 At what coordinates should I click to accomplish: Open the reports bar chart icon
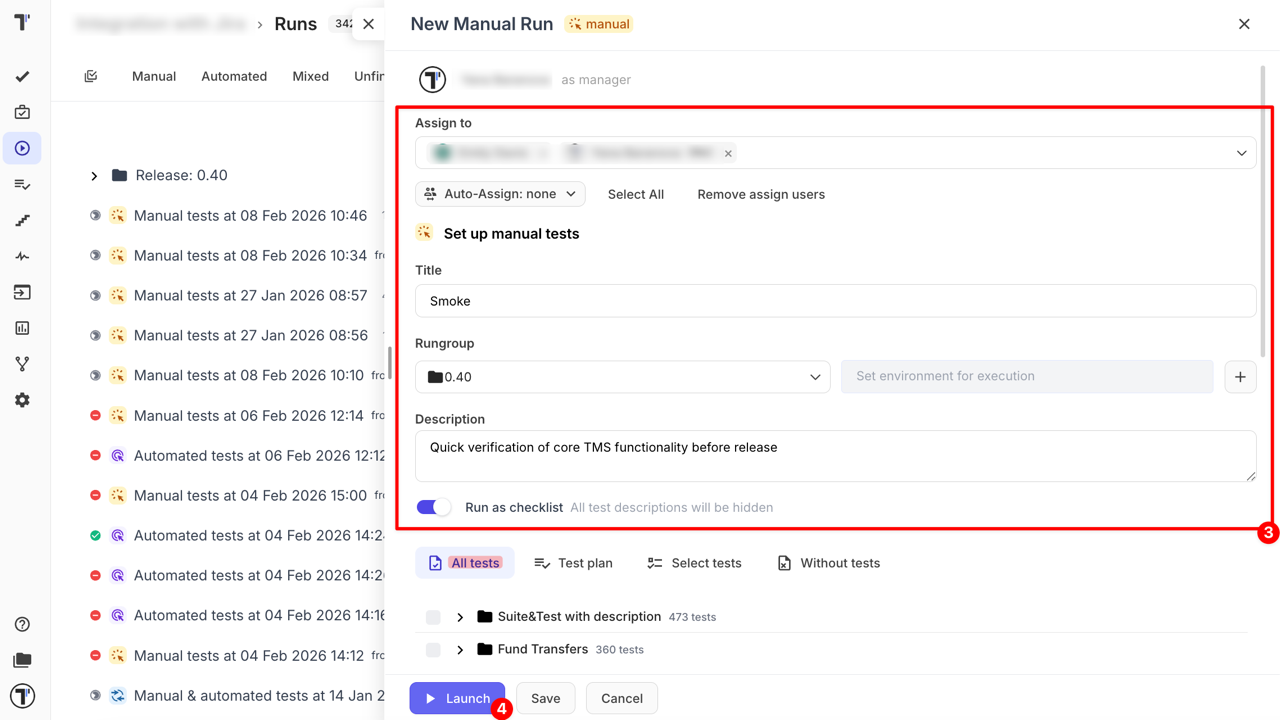click(22, 328)
